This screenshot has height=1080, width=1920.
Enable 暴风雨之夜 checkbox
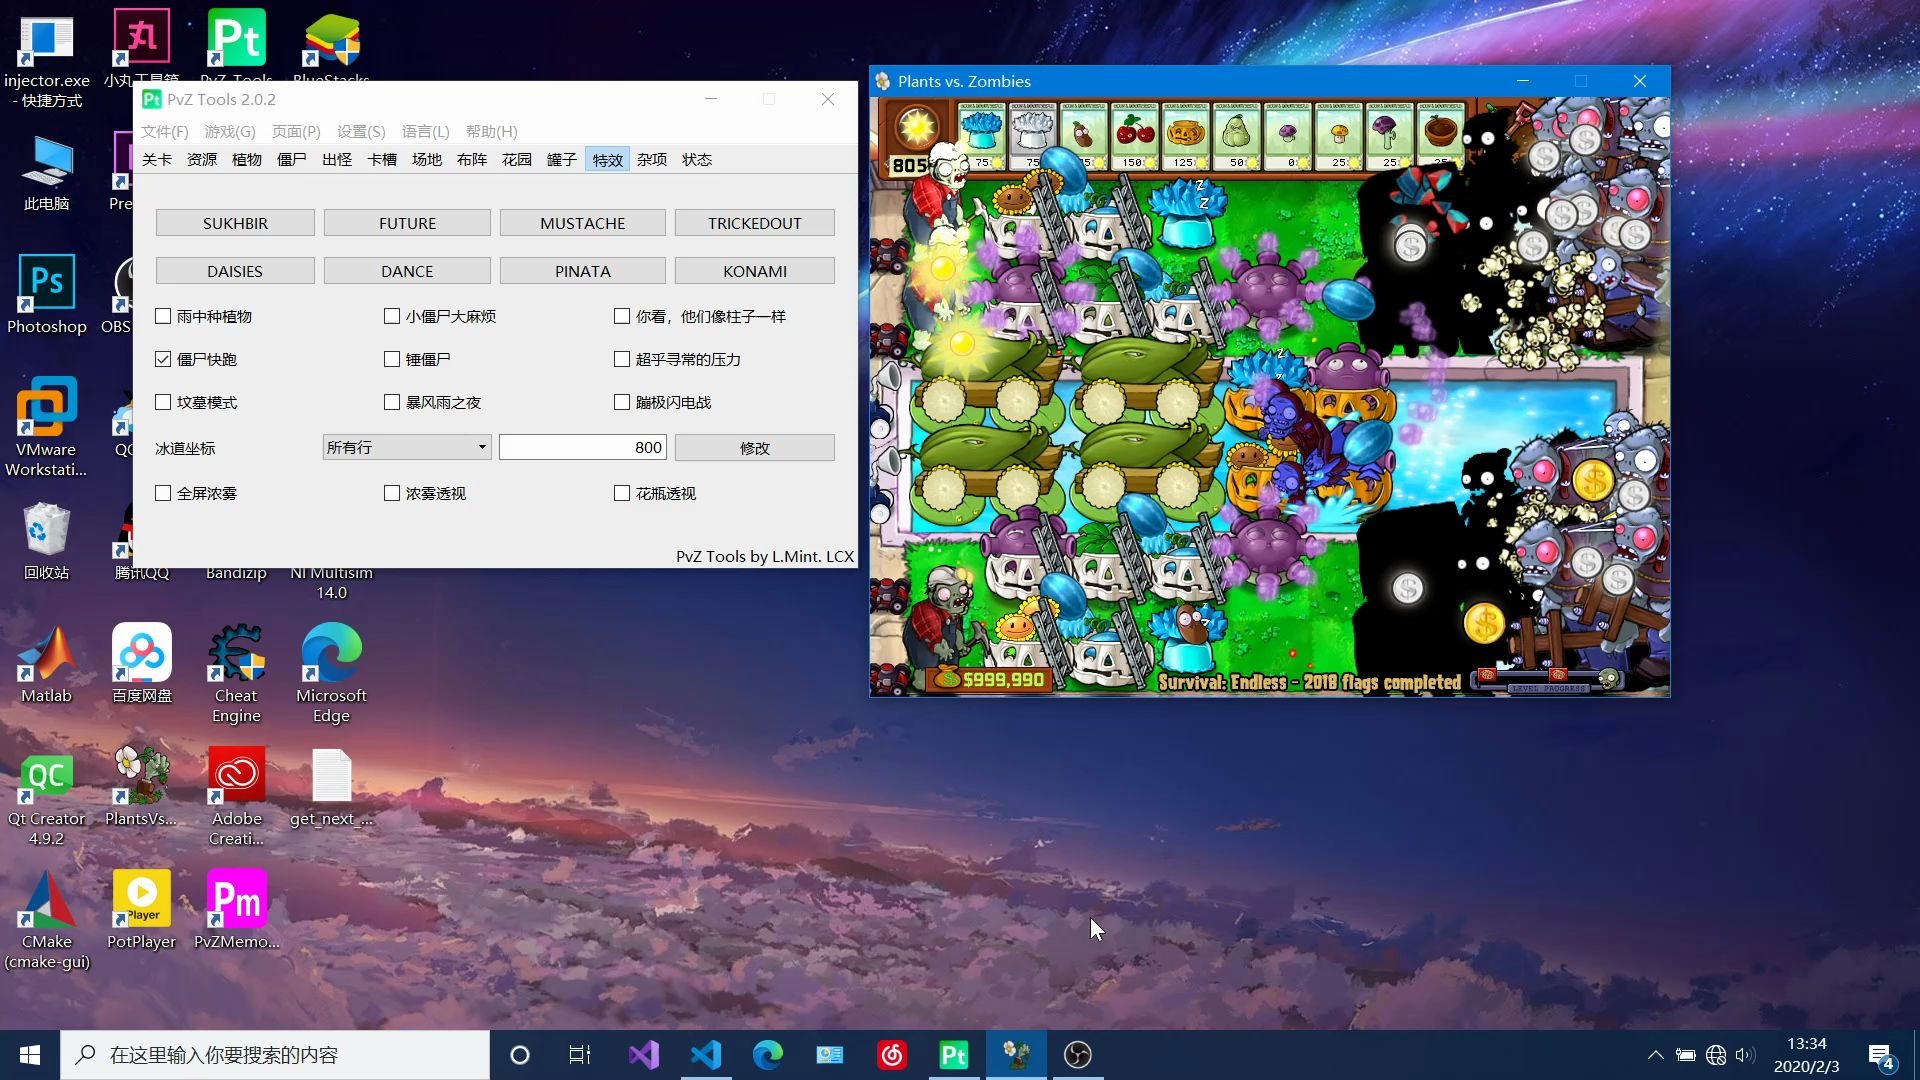(x=392, y=402)
